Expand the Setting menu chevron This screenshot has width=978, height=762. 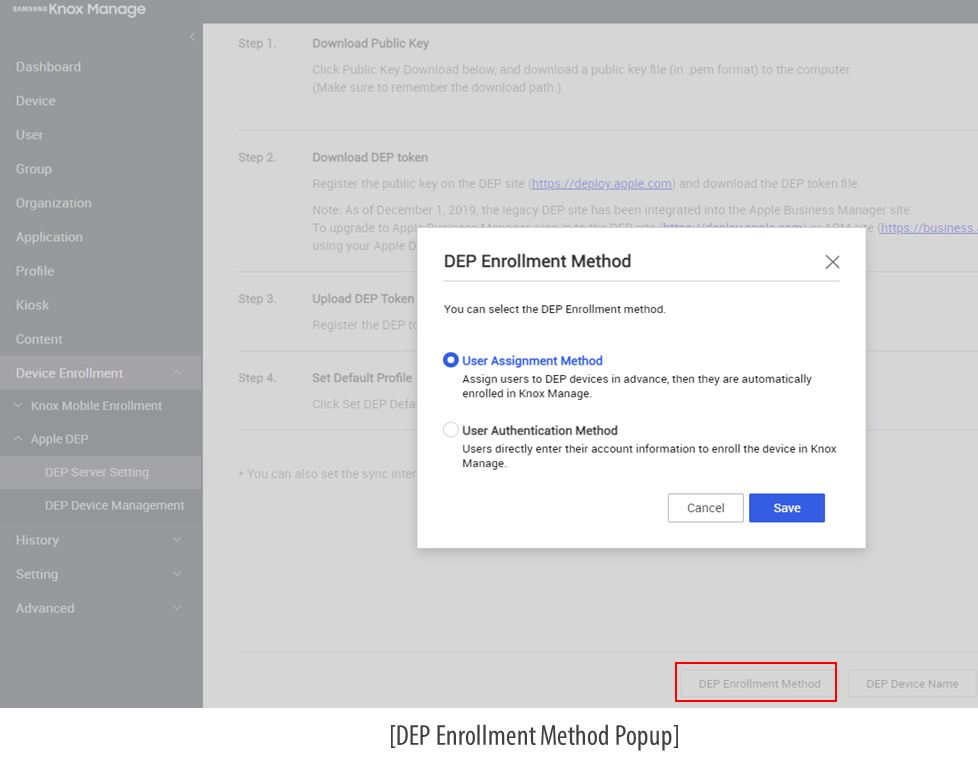tap(177, 574)
